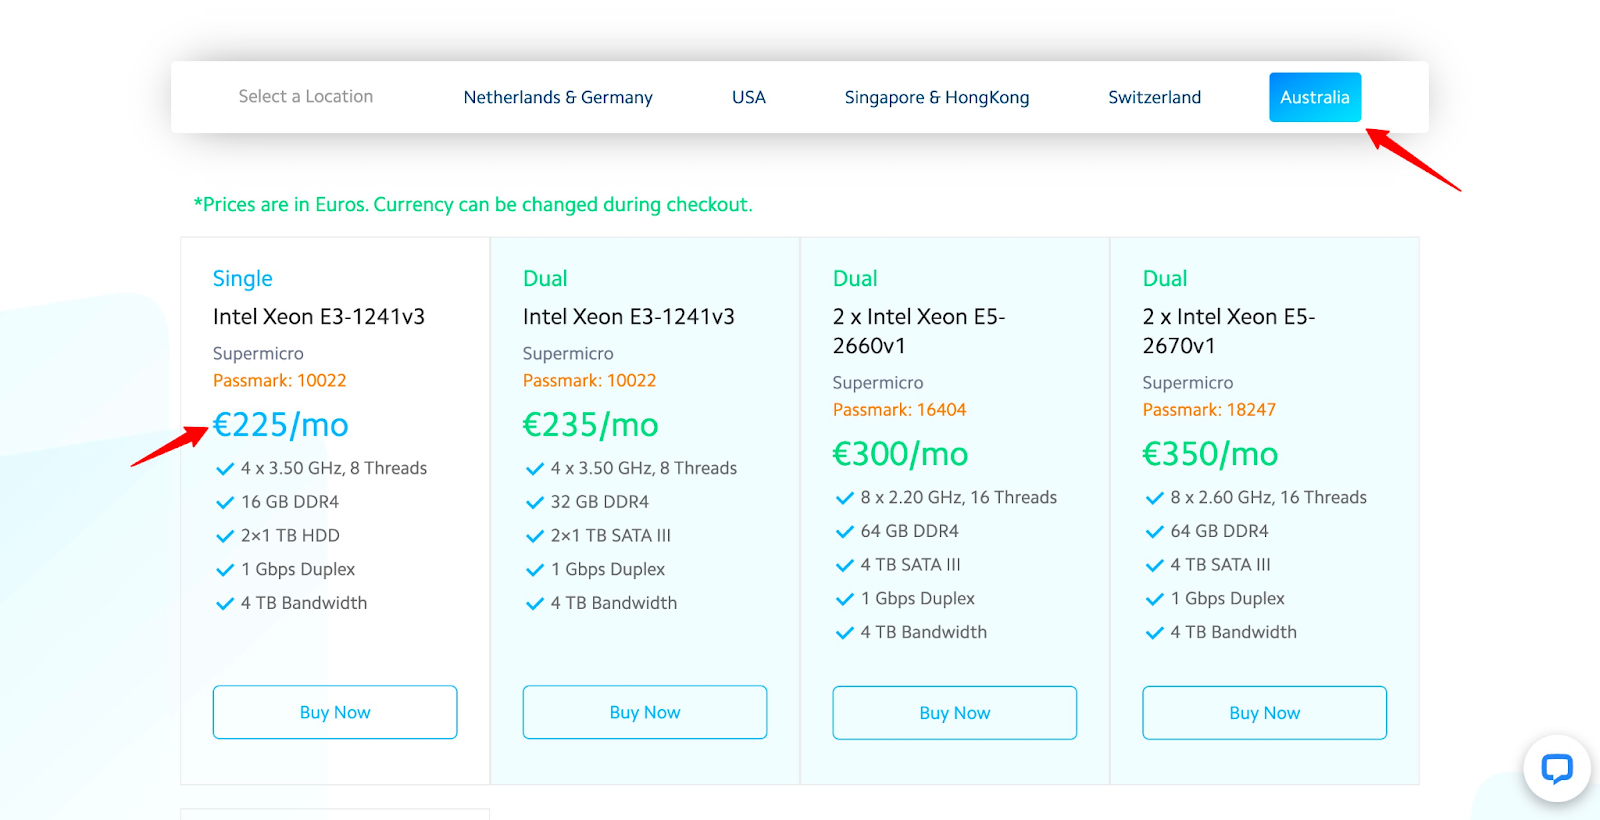Choose Singapore & HongKong location tab
The width and height of the screenshot is (1600, 820).
point(936,97)
